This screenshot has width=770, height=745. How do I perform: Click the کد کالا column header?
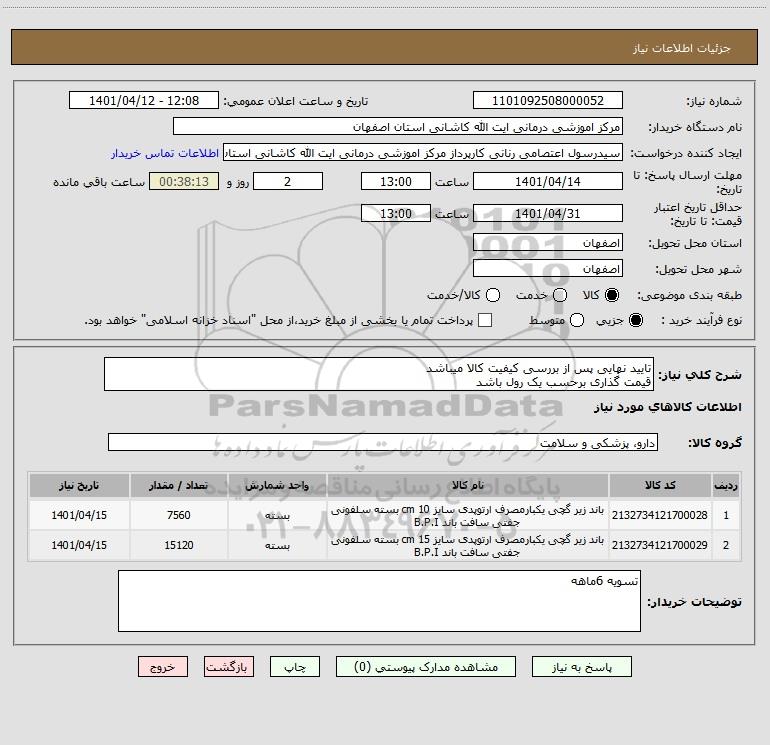point(660,485)
